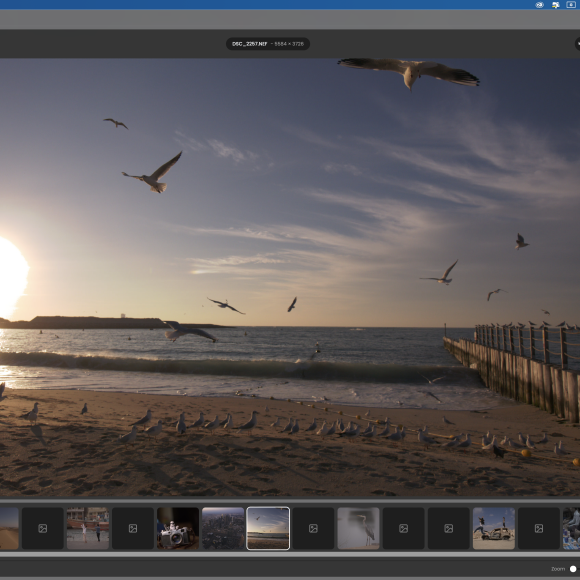Select placeholder thumbnail between boat and camera photos
Image resolution: width=580 pixels, height=580 pixels.
133,528
